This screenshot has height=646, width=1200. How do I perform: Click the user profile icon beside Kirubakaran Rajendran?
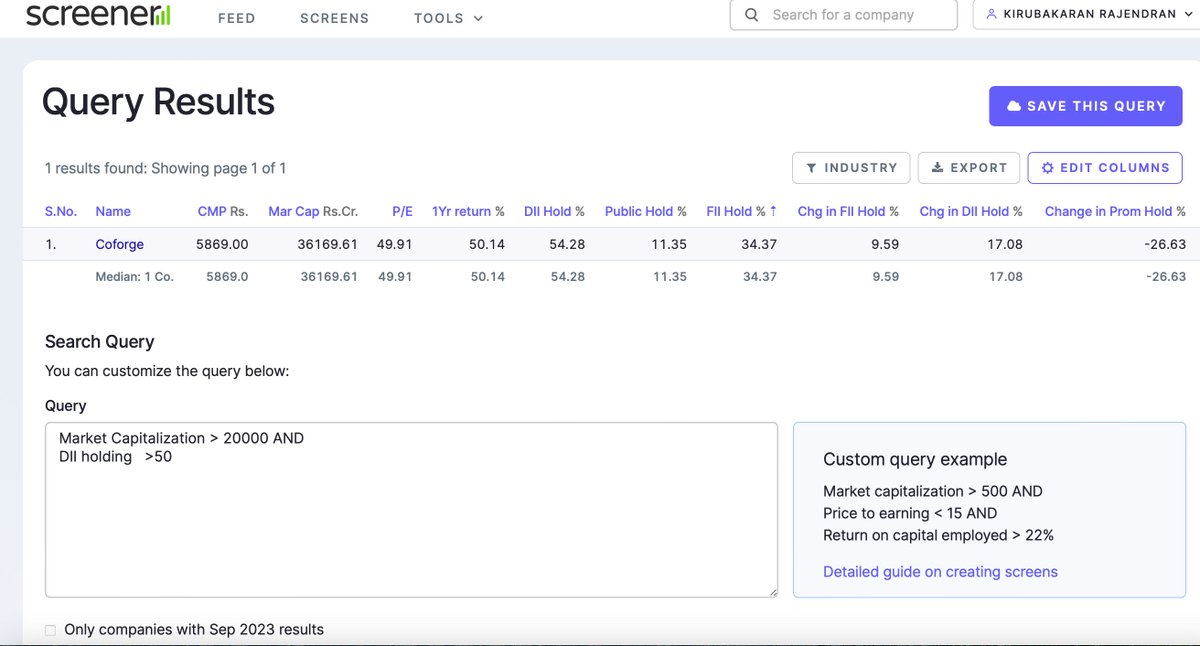click(x=991, y=15)
